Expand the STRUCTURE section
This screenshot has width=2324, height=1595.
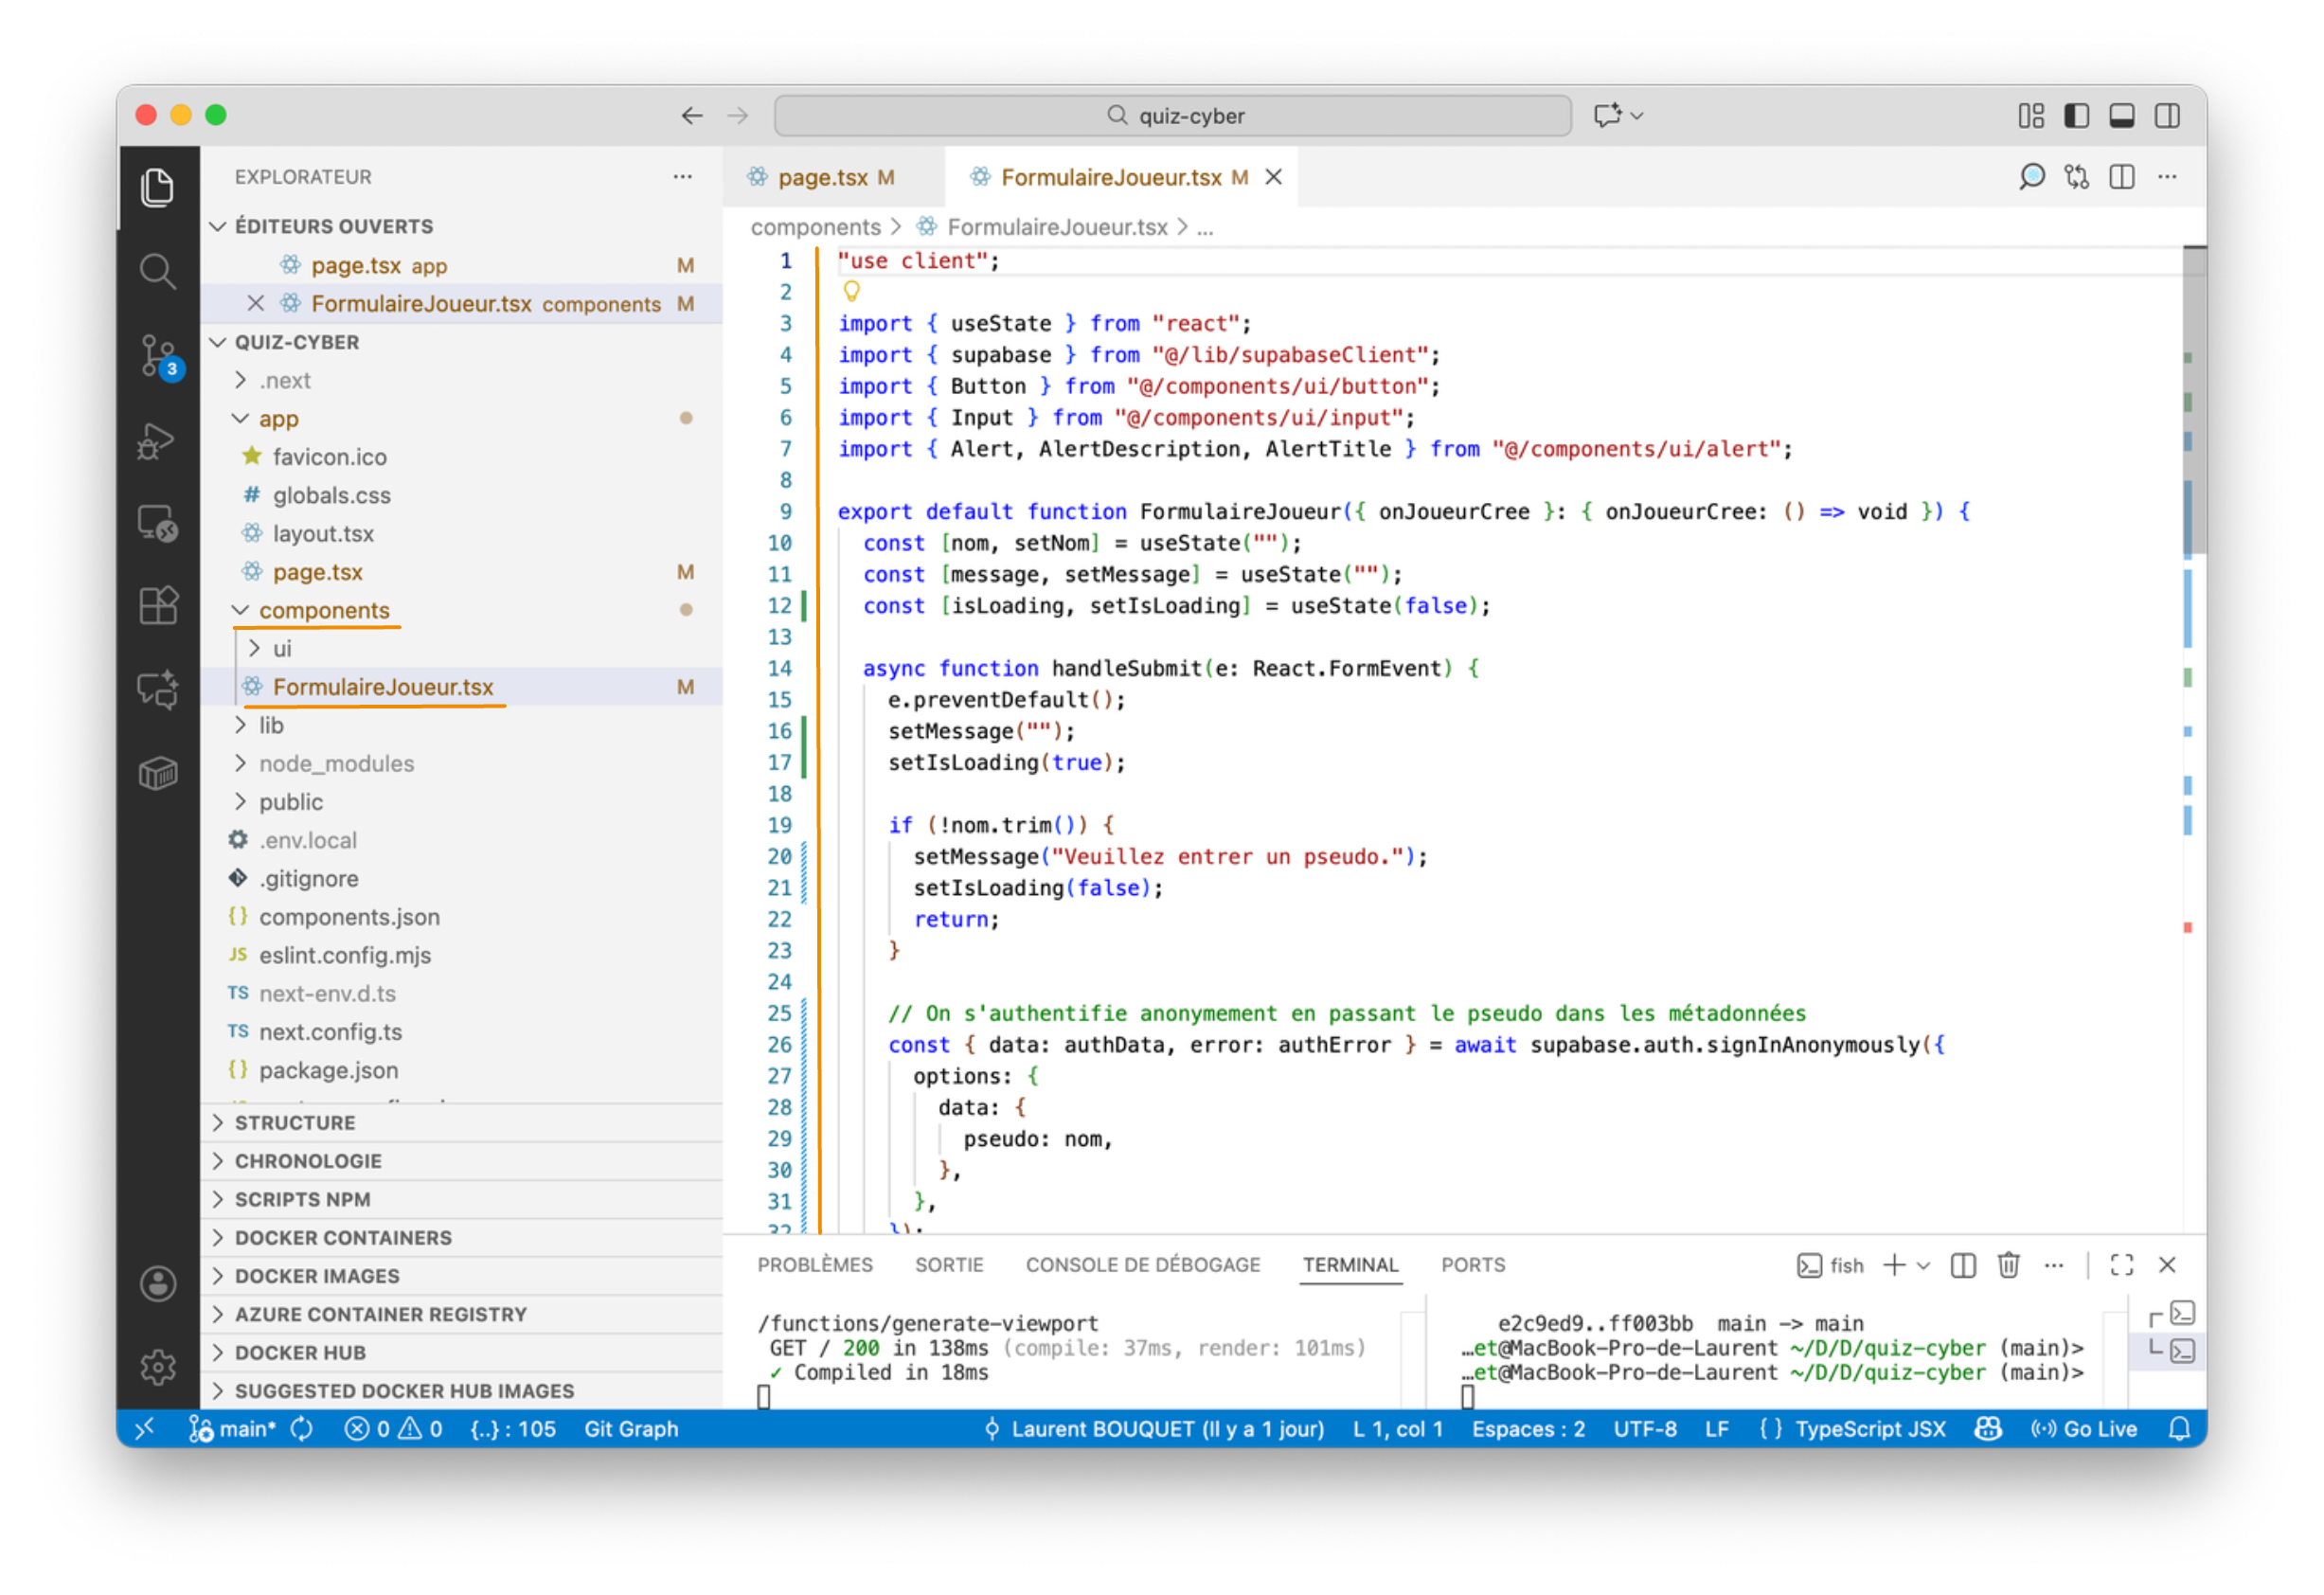coord(294,1123)
